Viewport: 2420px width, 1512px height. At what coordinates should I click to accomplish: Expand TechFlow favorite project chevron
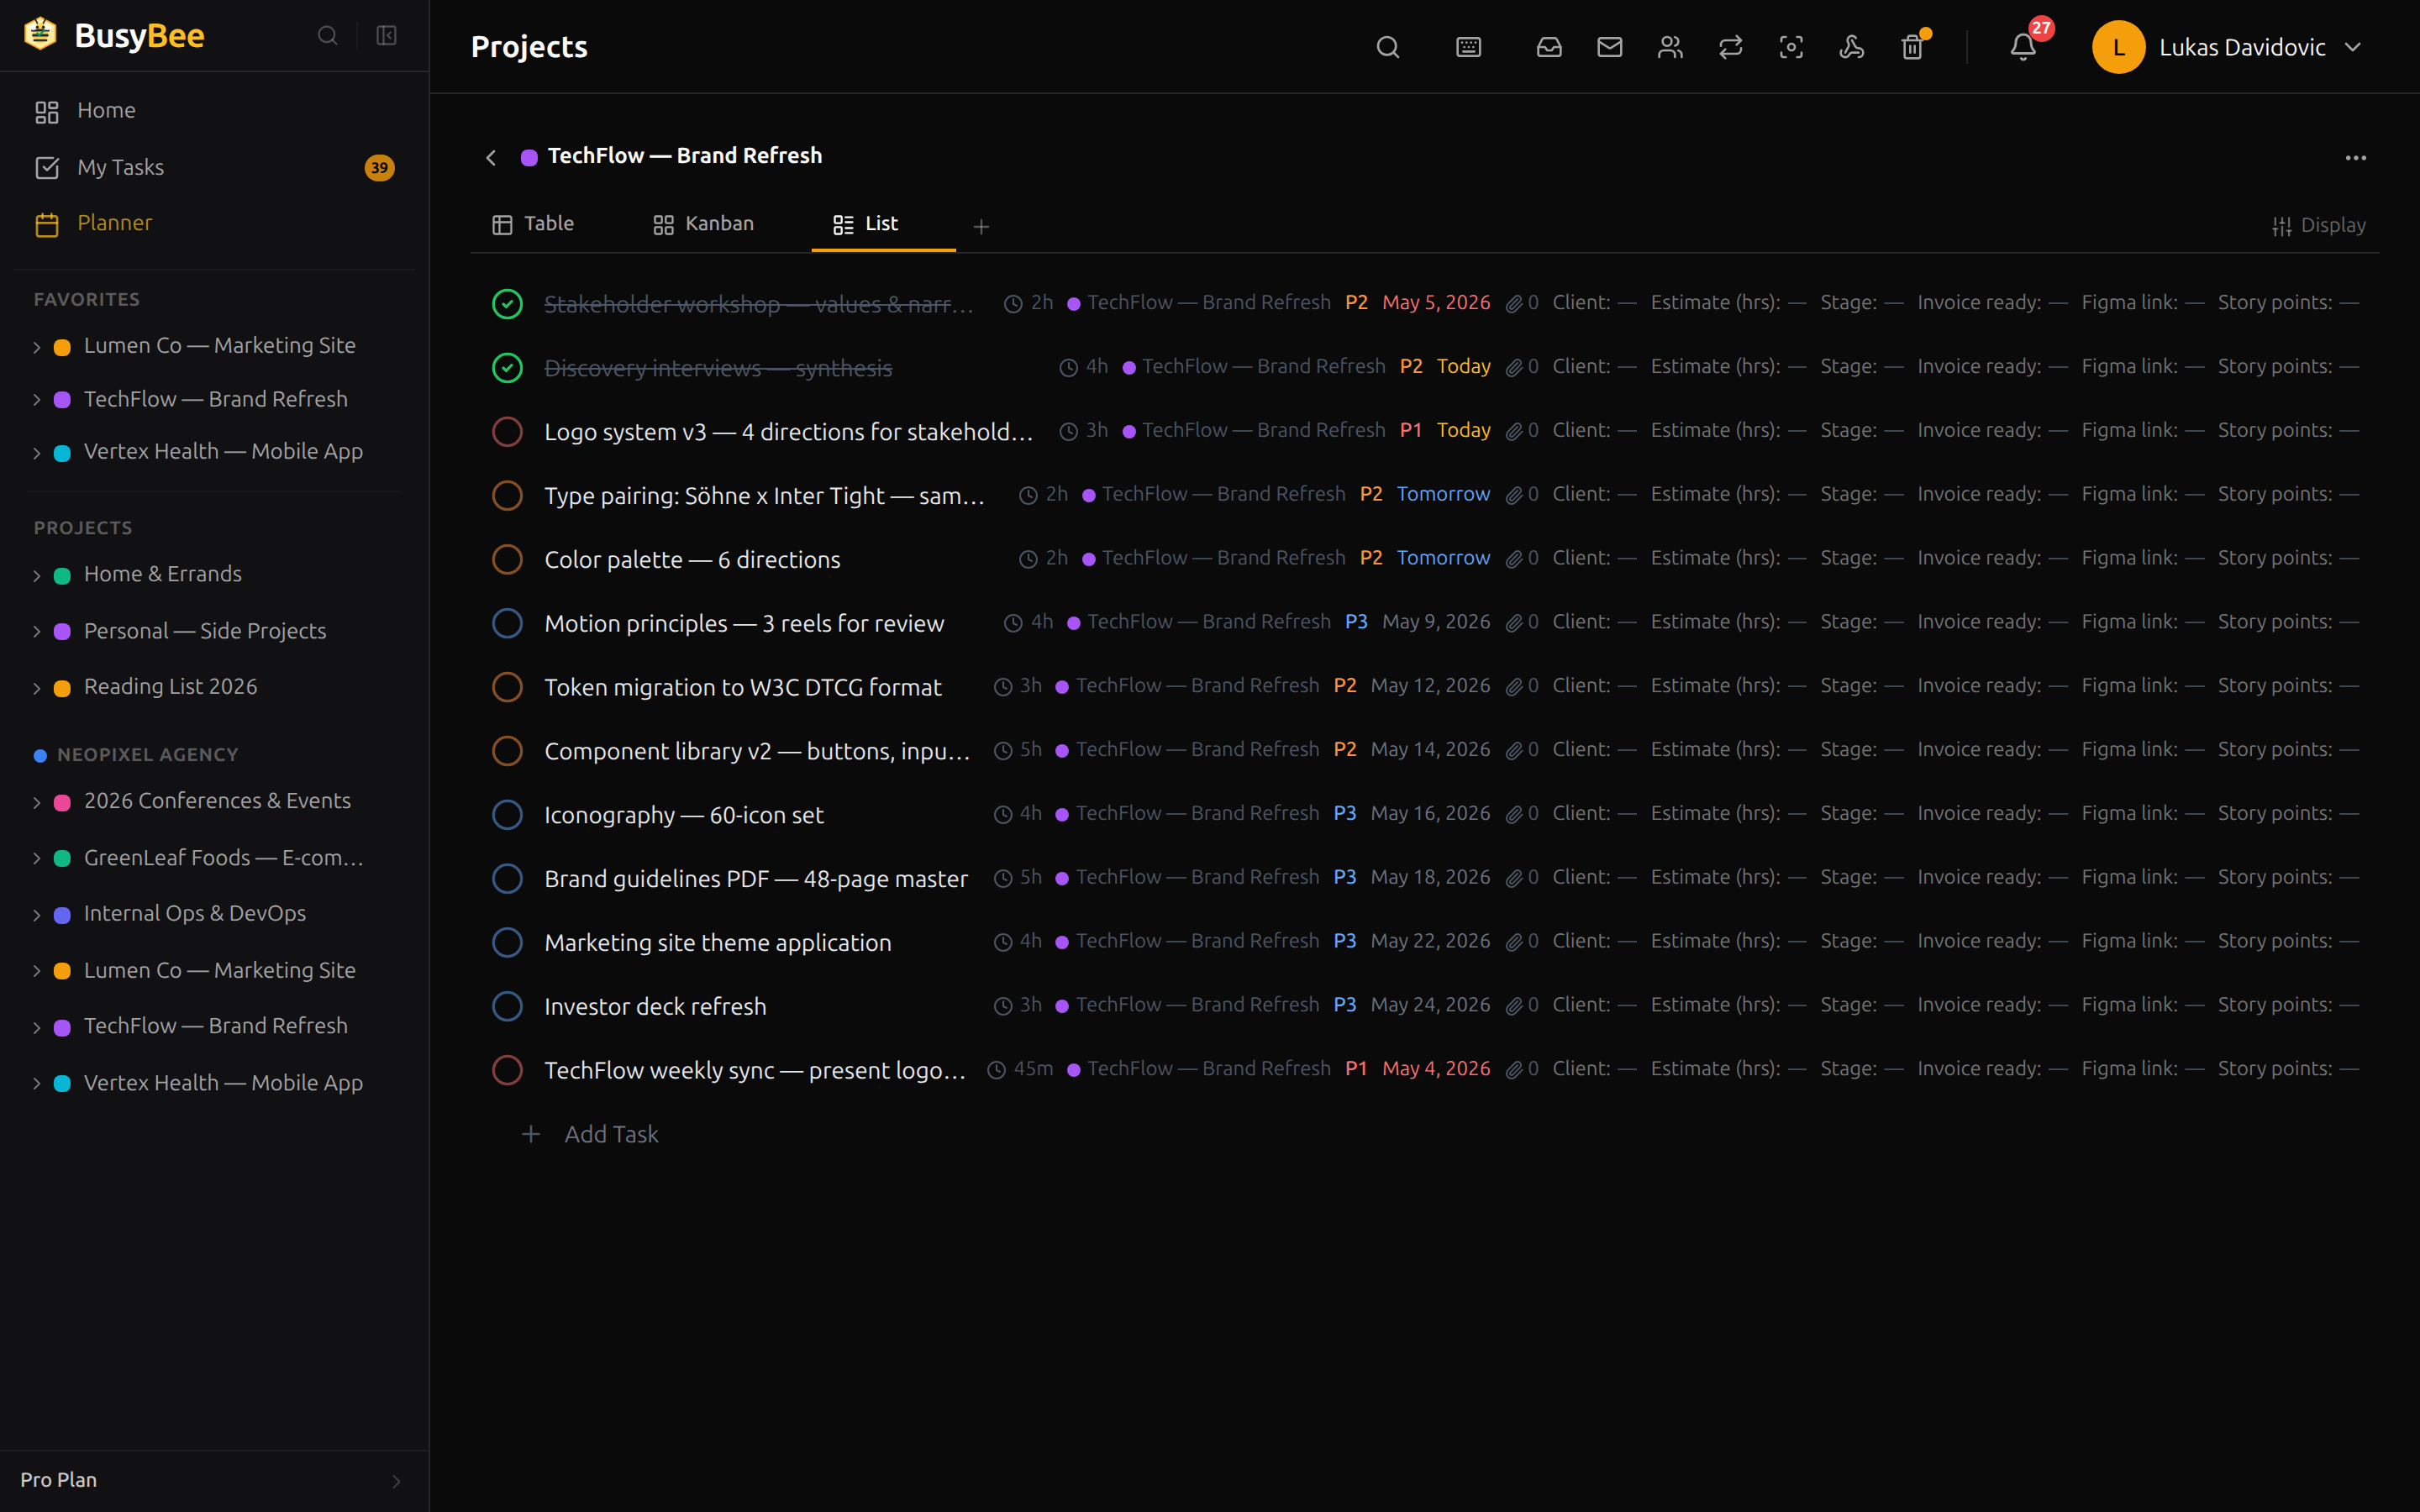[x=37, y=400]
